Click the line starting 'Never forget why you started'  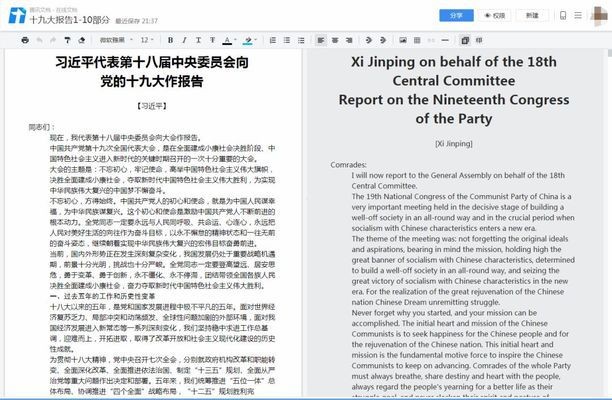pyautogui.click(x=444, y=313)
